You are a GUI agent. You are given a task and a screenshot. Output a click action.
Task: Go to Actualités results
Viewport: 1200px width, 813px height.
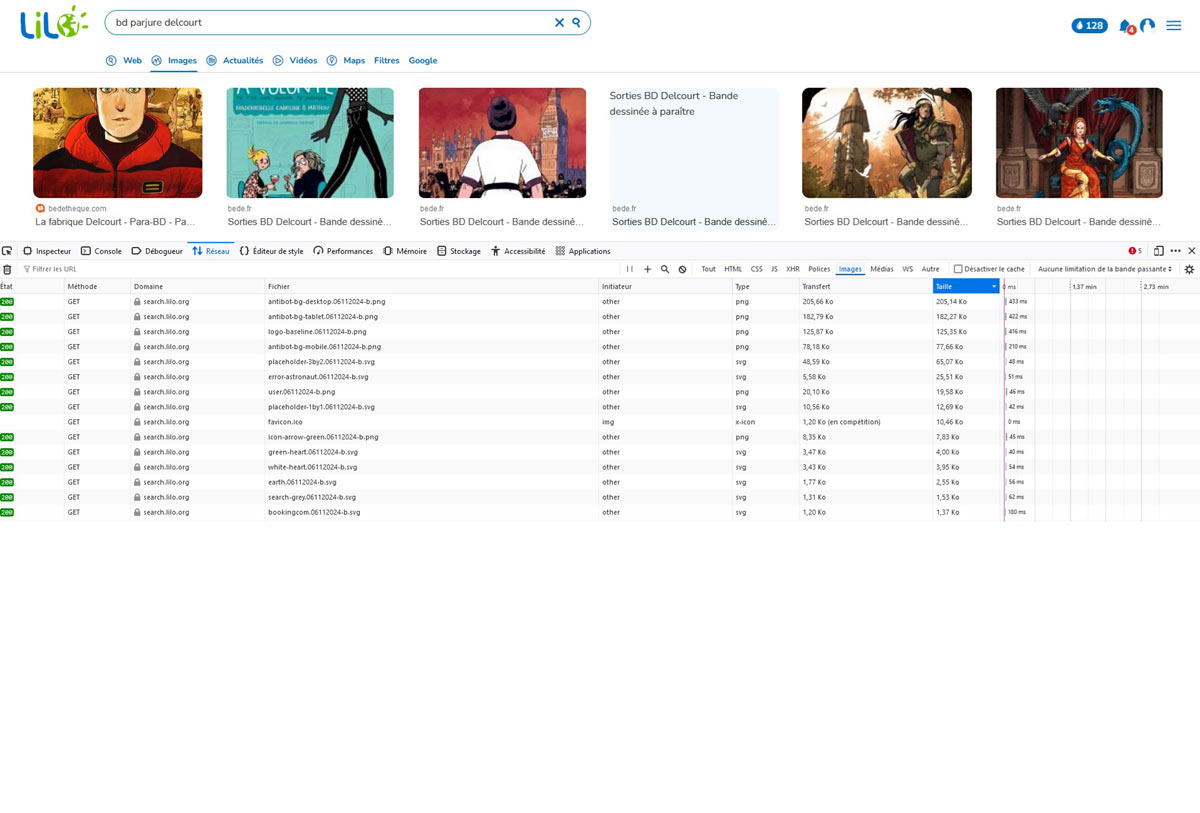235,61
